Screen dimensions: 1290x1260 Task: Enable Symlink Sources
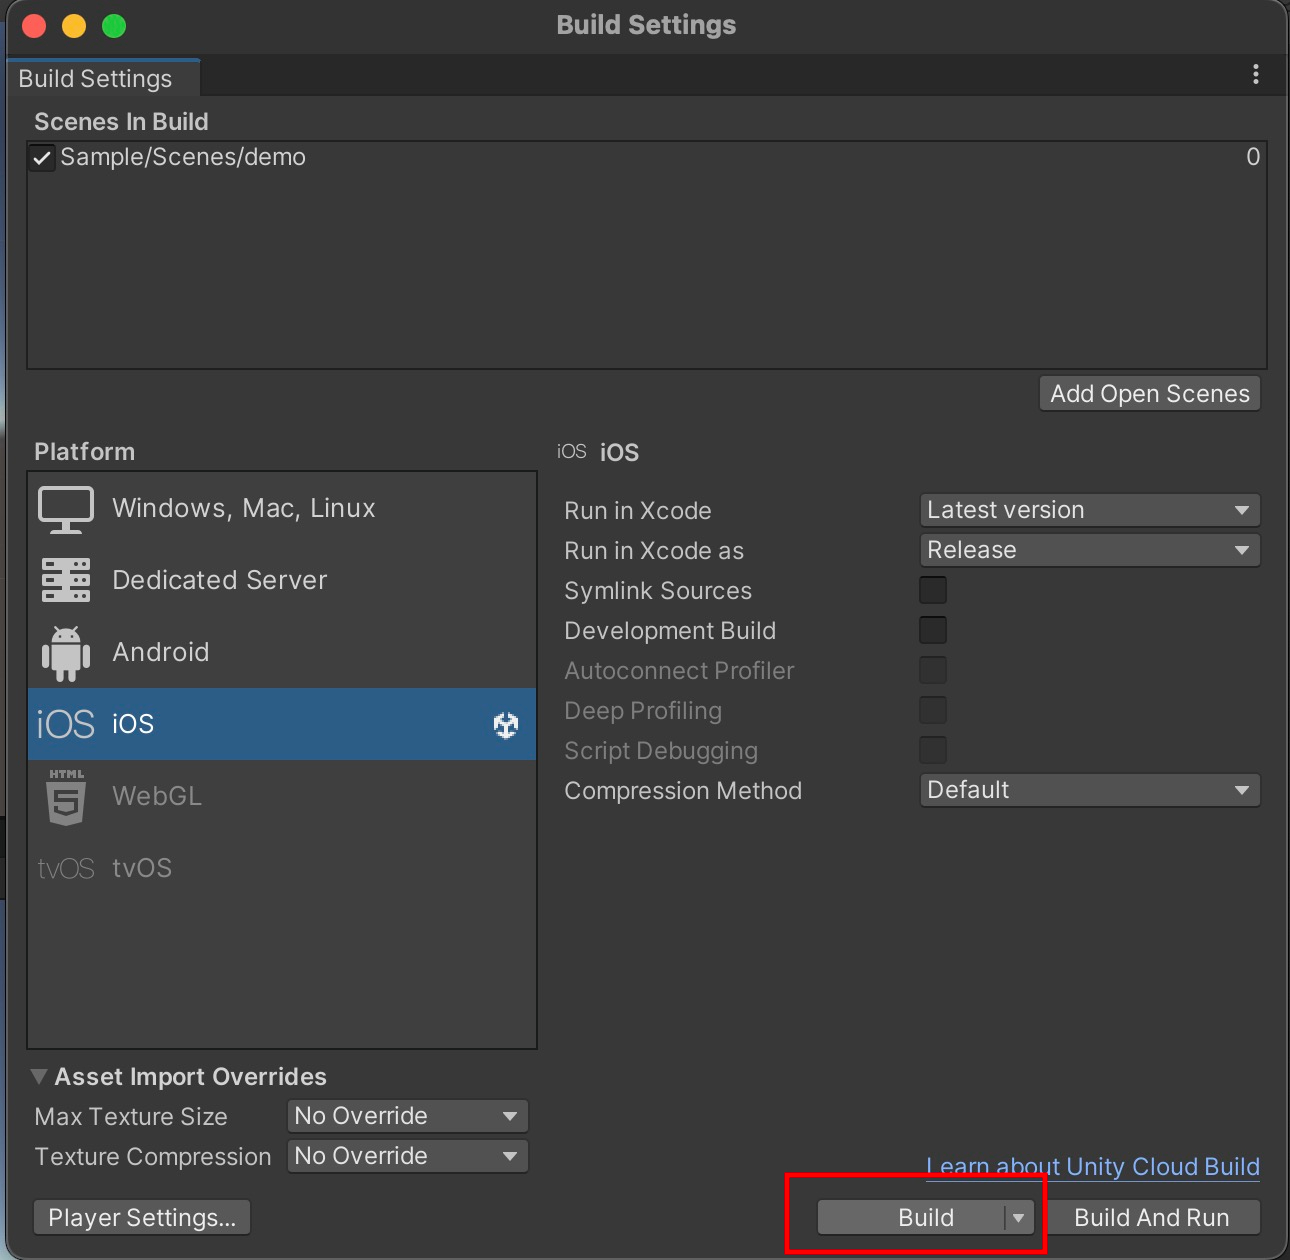coord(931,590)
